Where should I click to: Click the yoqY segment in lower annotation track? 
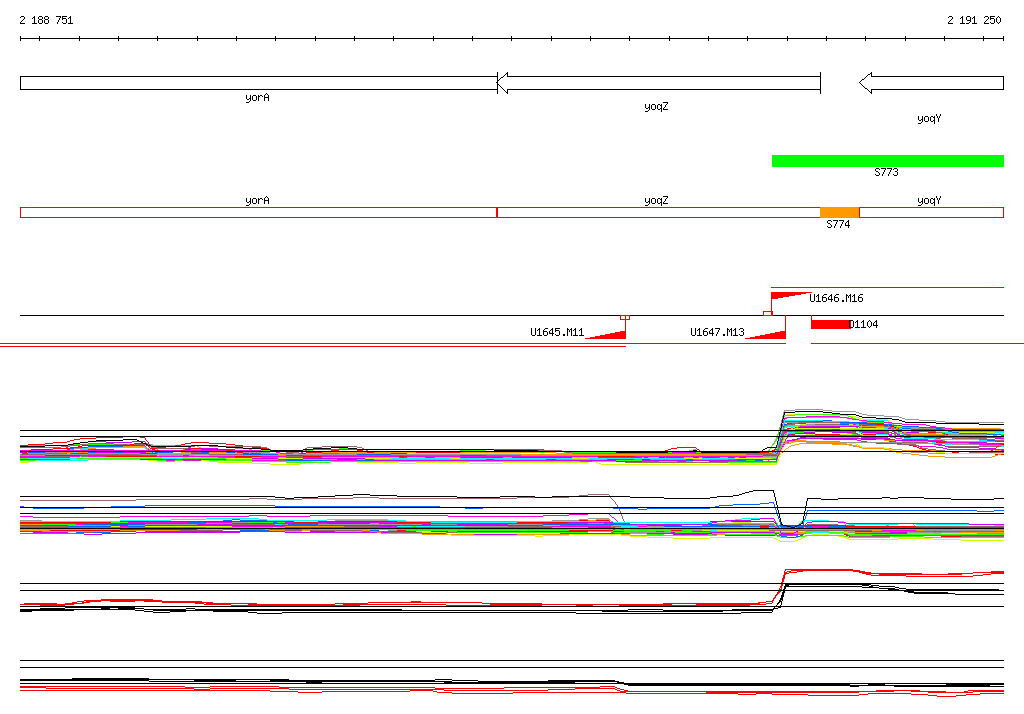(930, 212)
